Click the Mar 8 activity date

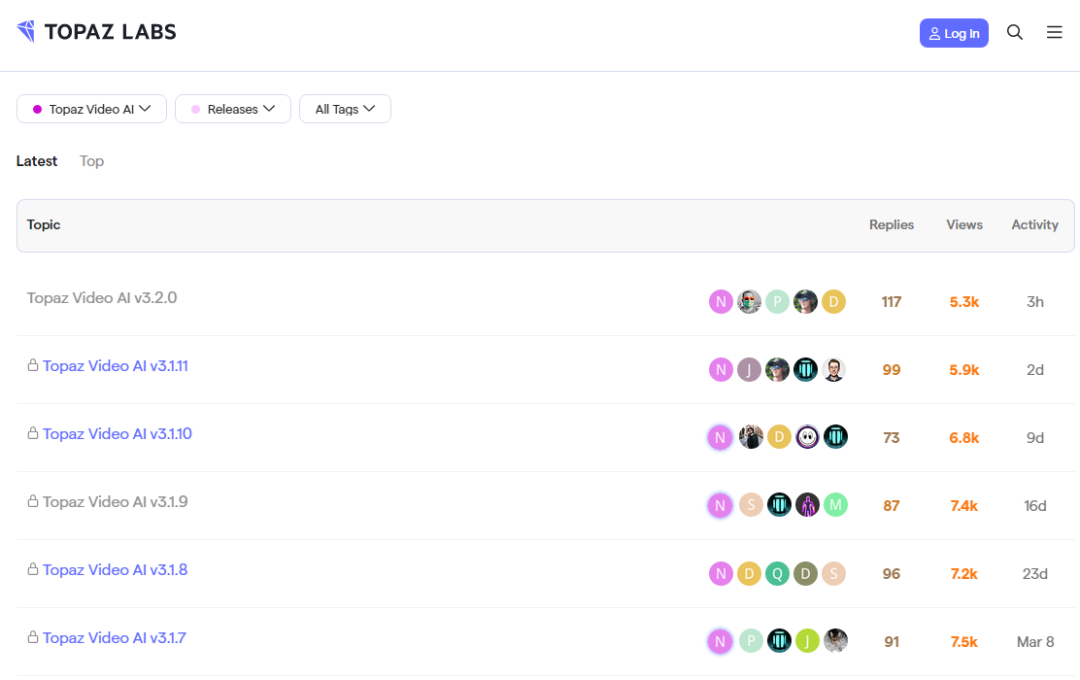[x=1035, y=641]
